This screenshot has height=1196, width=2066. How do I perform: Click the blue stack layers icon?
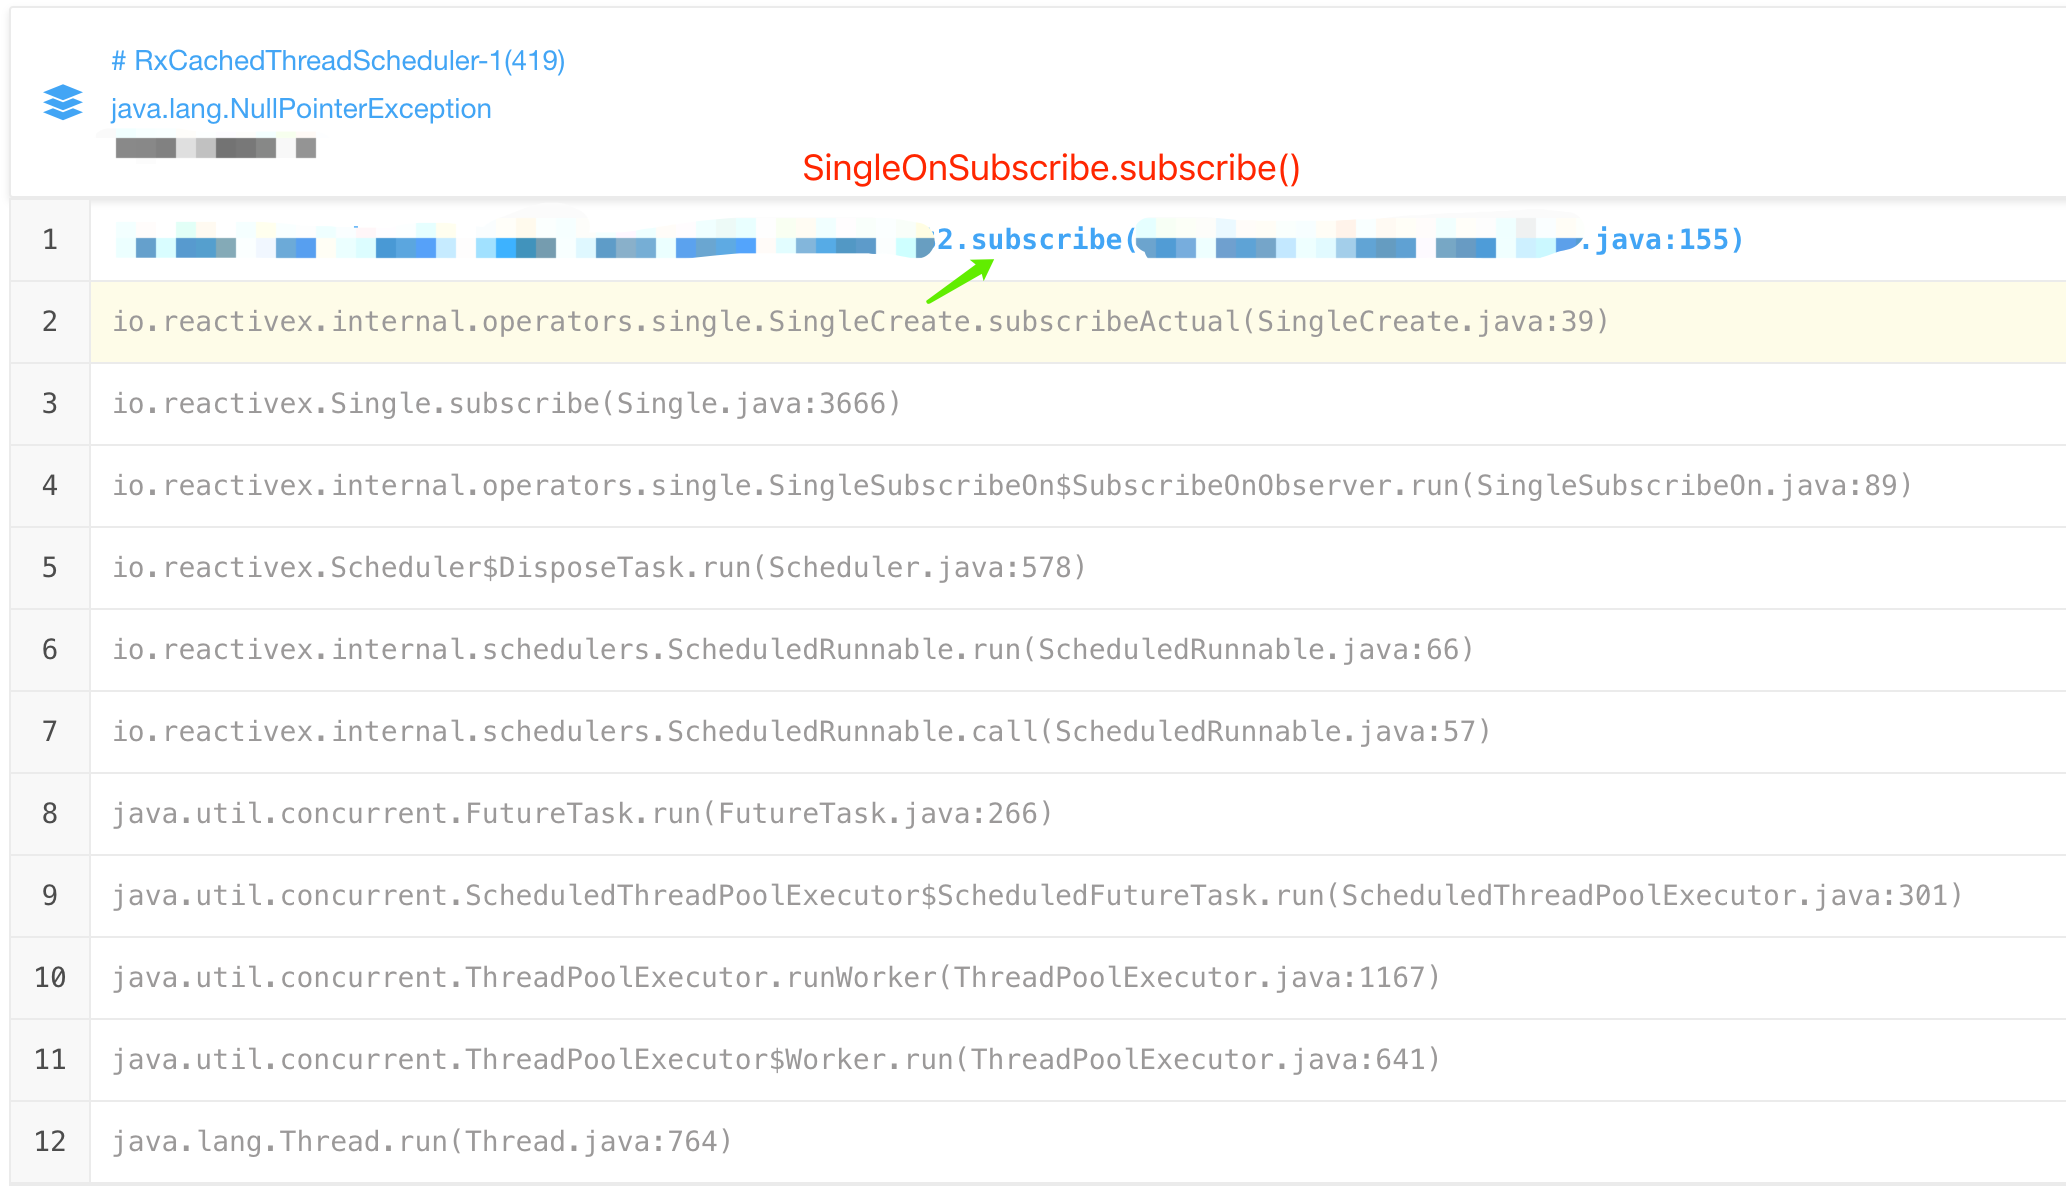pyautogui.click(x=63, y=103)
